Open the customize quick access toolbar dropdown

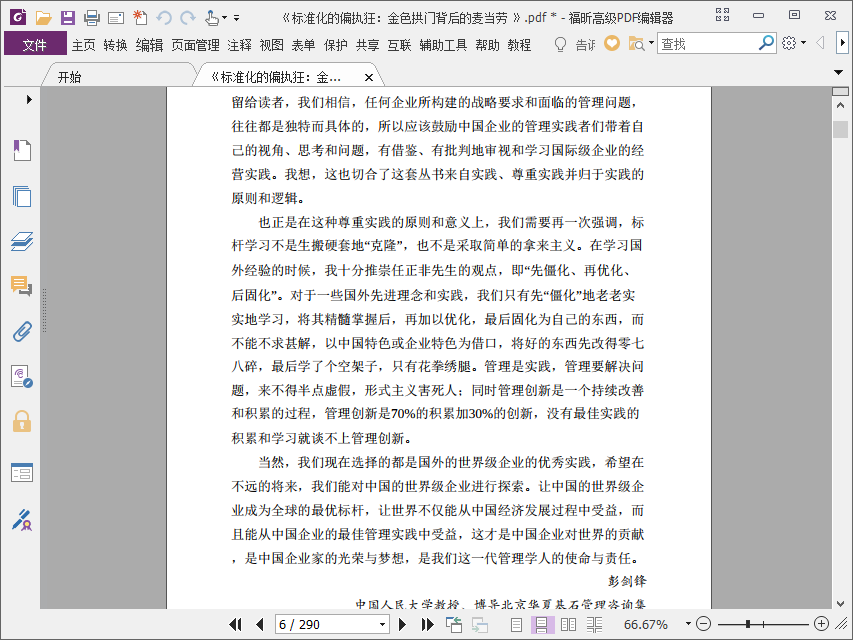(x=237, y=18)
